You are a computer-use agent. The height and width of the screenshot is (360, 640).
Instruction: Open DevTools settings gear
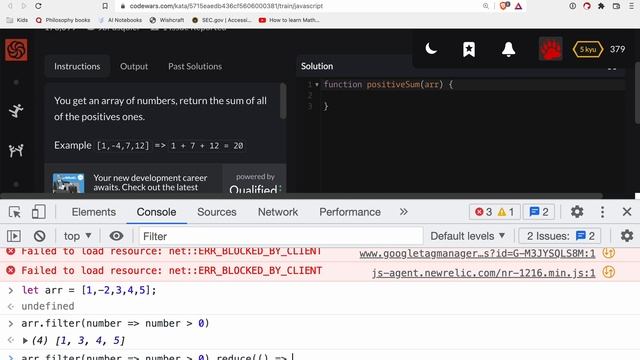click(577, 212)
